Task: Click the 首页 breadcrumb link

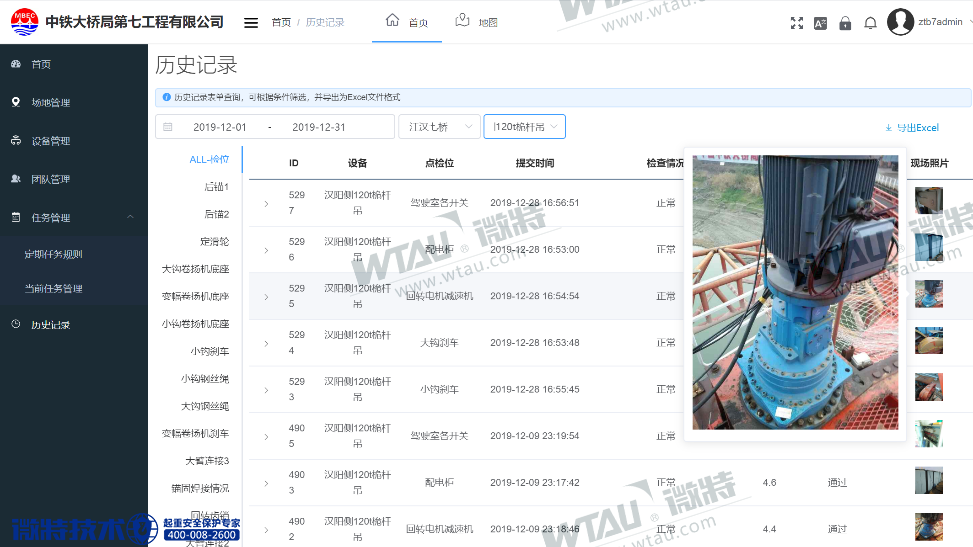Action: coord(281,22)
